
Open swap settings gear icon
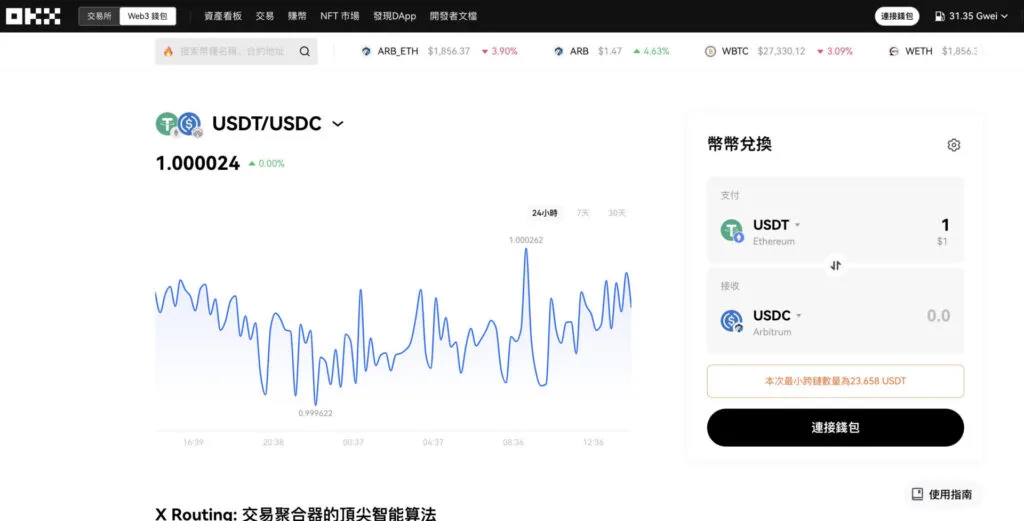[953, 145]
